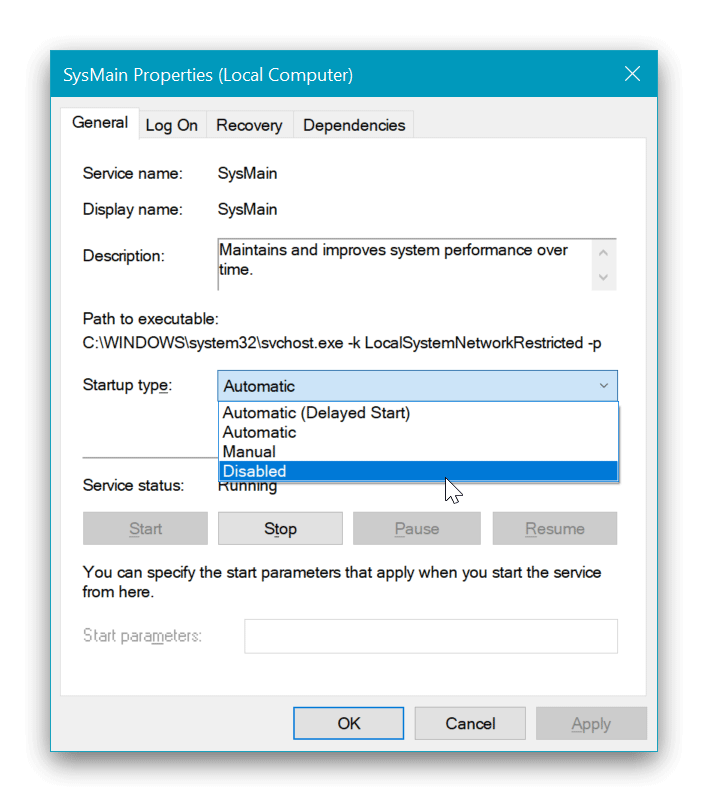Go to the Dependencies tab
708x802 pixels.
pyautogui.click(x=354, y=125)
